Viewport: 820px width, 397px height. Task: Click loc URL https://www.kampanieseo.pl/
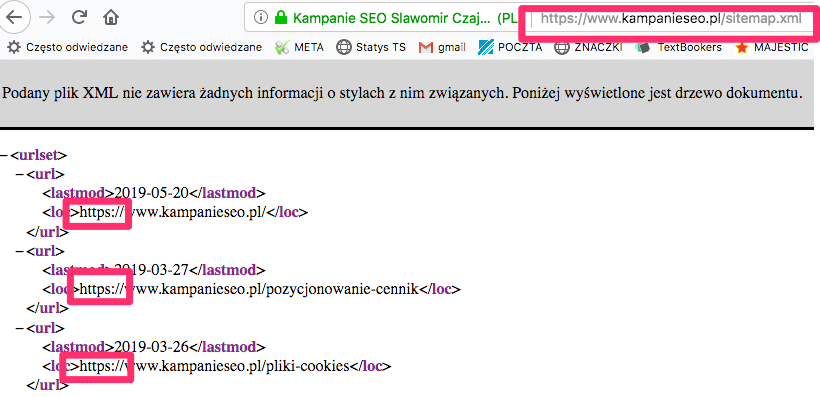174,212
